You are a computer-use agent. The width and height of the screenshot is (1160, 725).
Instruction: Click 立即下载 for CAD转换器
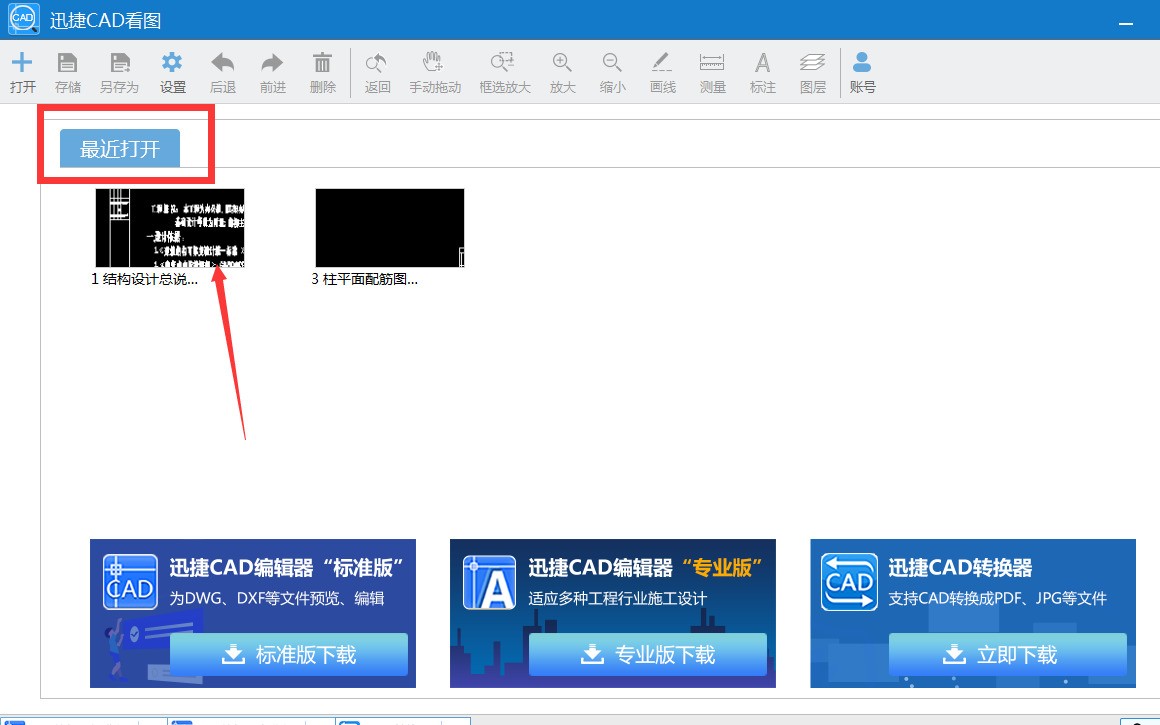[1007, 655]
